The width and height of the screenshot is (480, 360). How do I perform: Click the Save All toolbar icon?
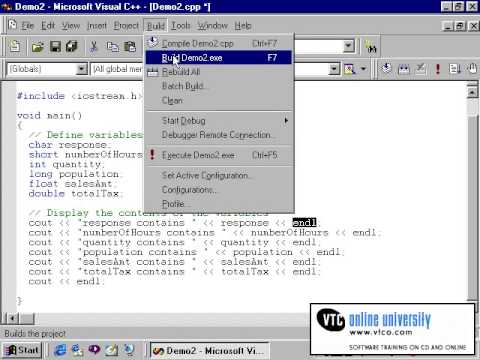72,47
